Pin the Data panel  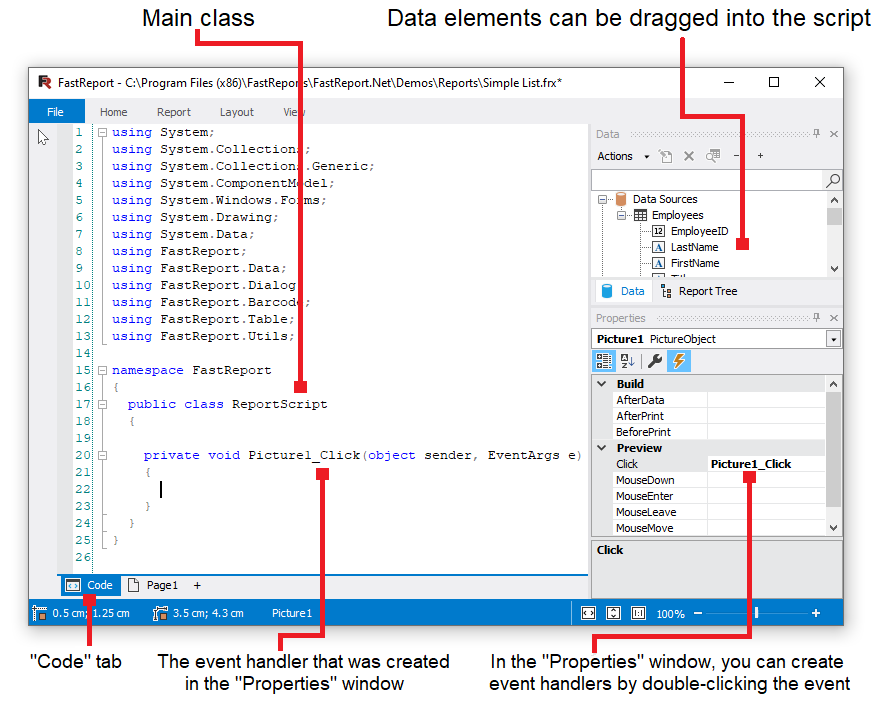coord(816,134)
